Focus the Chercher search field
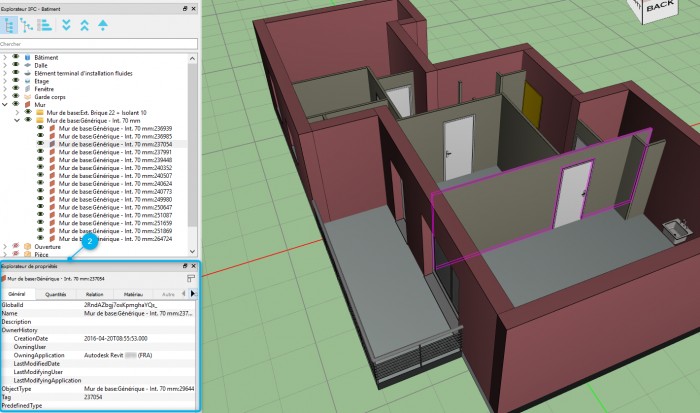This screenshot has height=413, width=700. point(99,44)
